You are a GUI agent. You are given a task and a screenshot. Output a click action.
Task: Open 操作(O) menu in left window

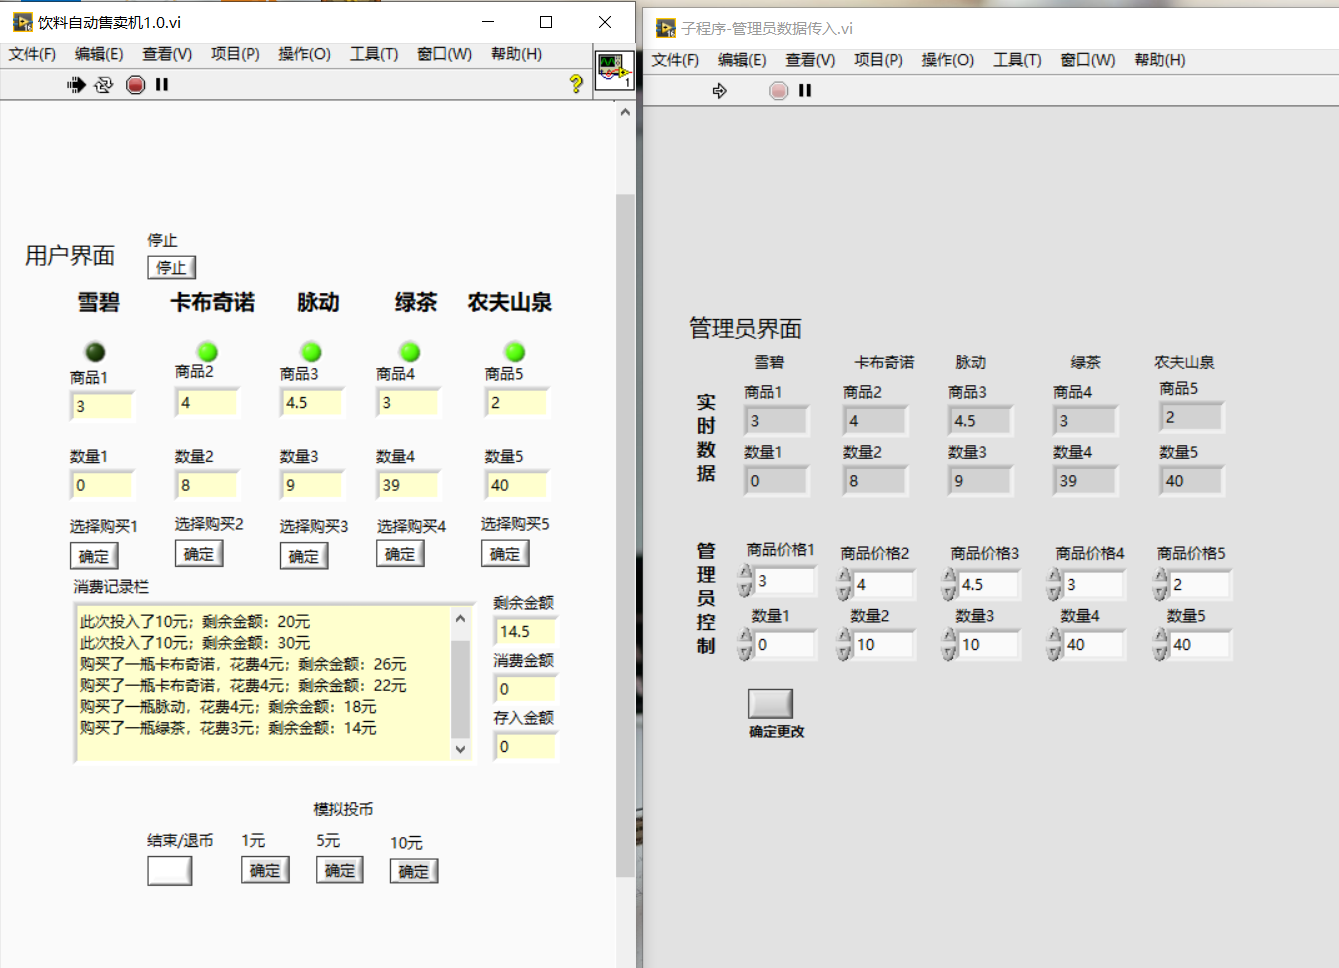click(304, 54)
